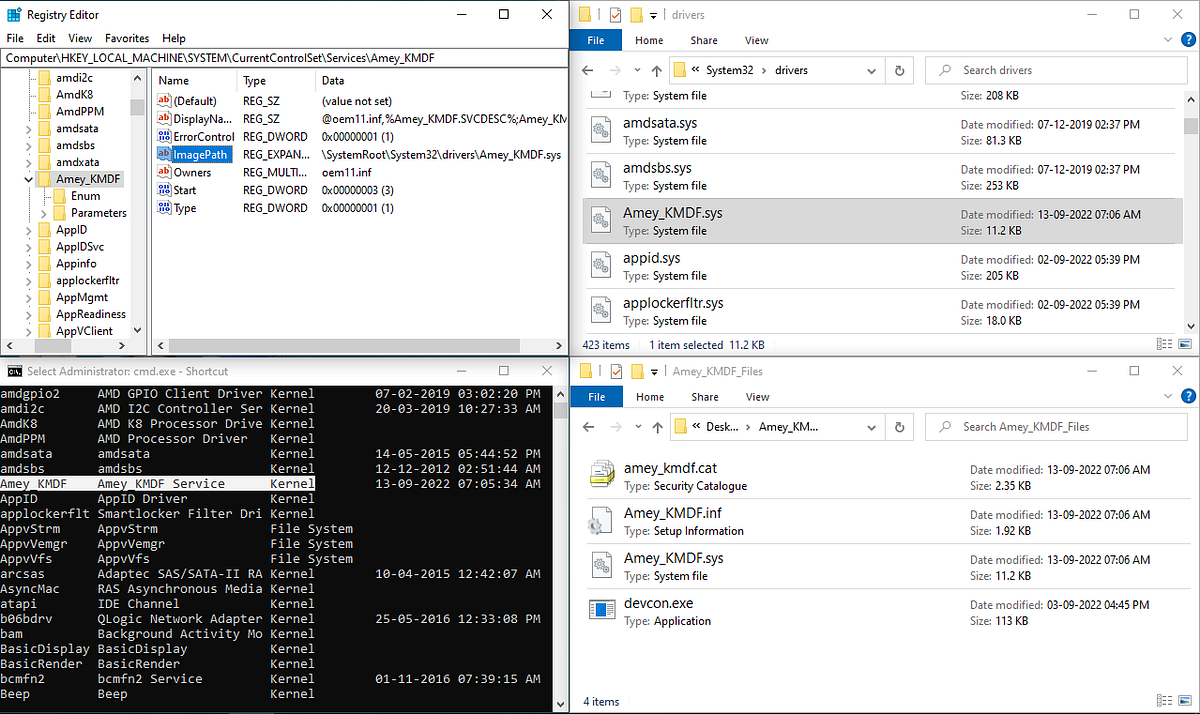
Task: Switch to the View tab in the drivers window
Action: (x=757, y=40)
